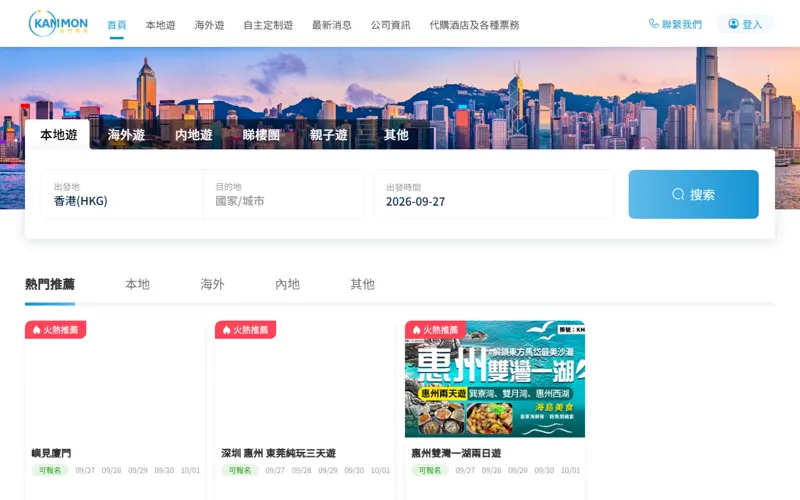The image size is (800, 500).
Task: Select the 其他 recommendations tab
Action: 362,284
